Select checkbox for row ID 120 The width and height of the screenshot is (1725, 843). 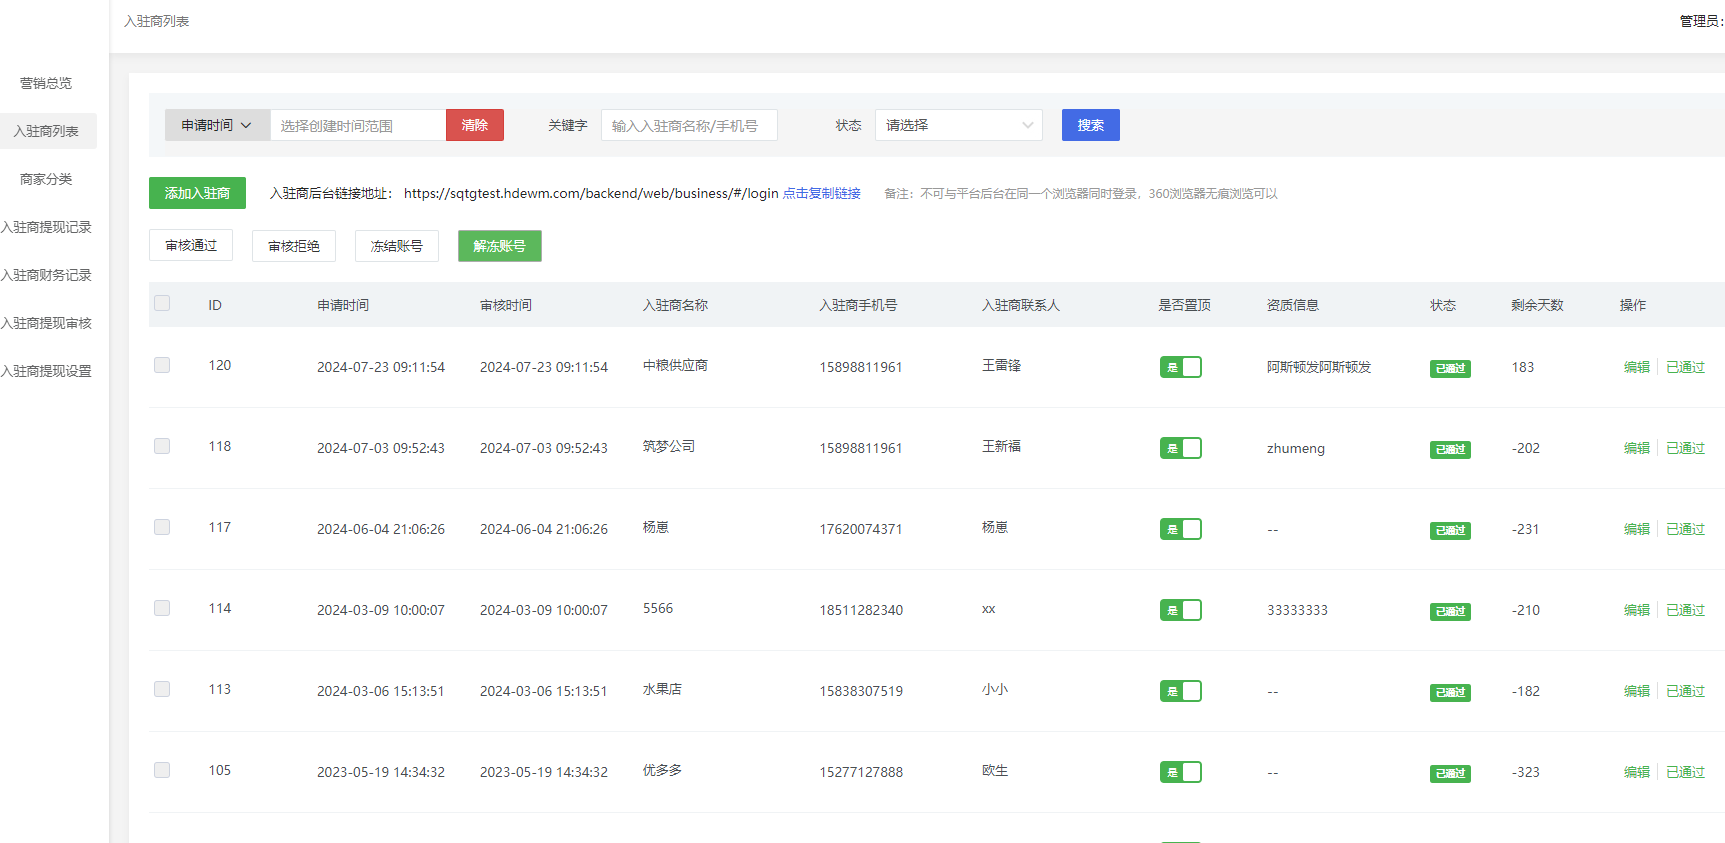(x=162, y=365)
